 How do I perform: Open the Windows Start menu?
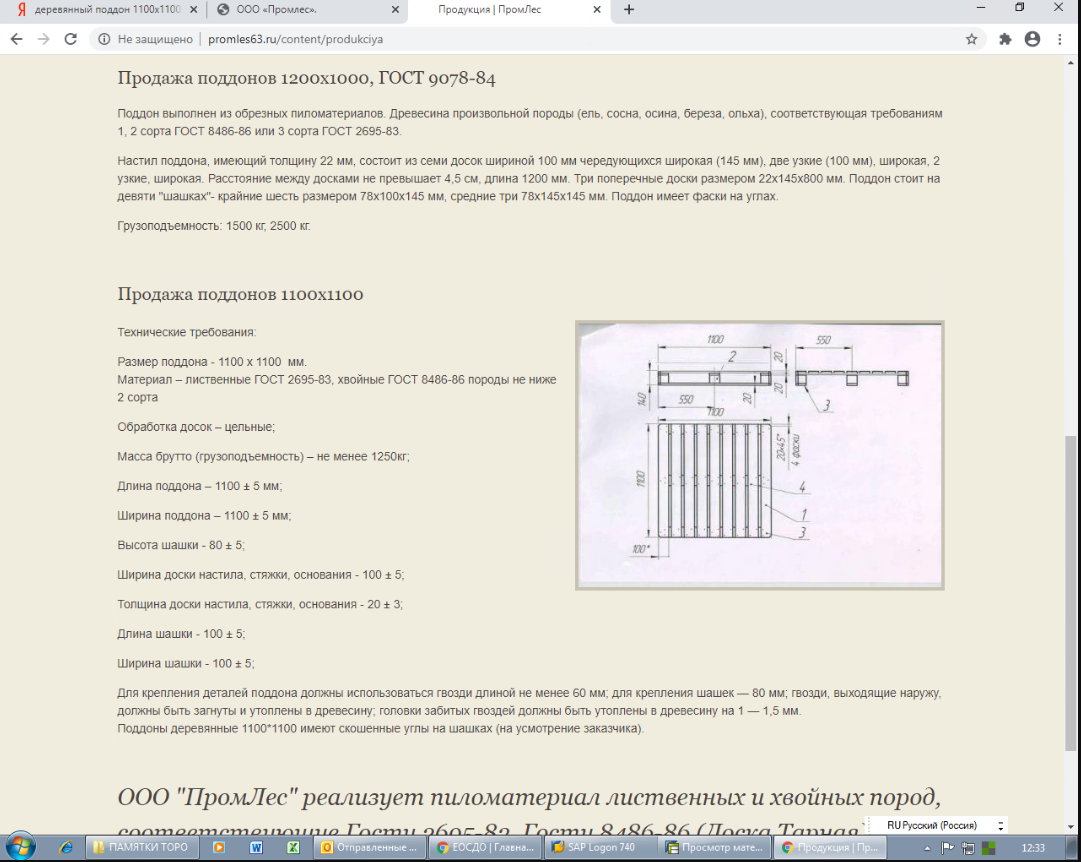point(20,847)
